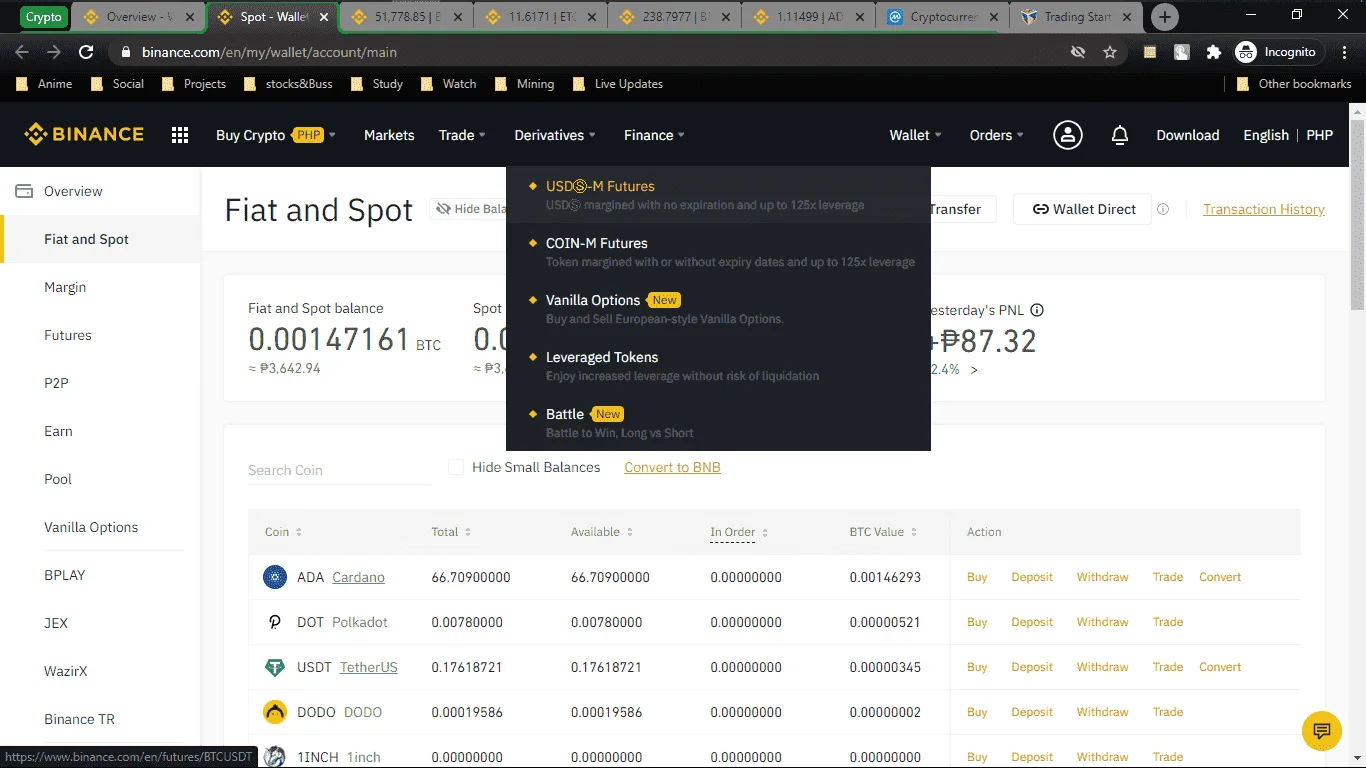Sort by the Available column arrows

point(630,532)
